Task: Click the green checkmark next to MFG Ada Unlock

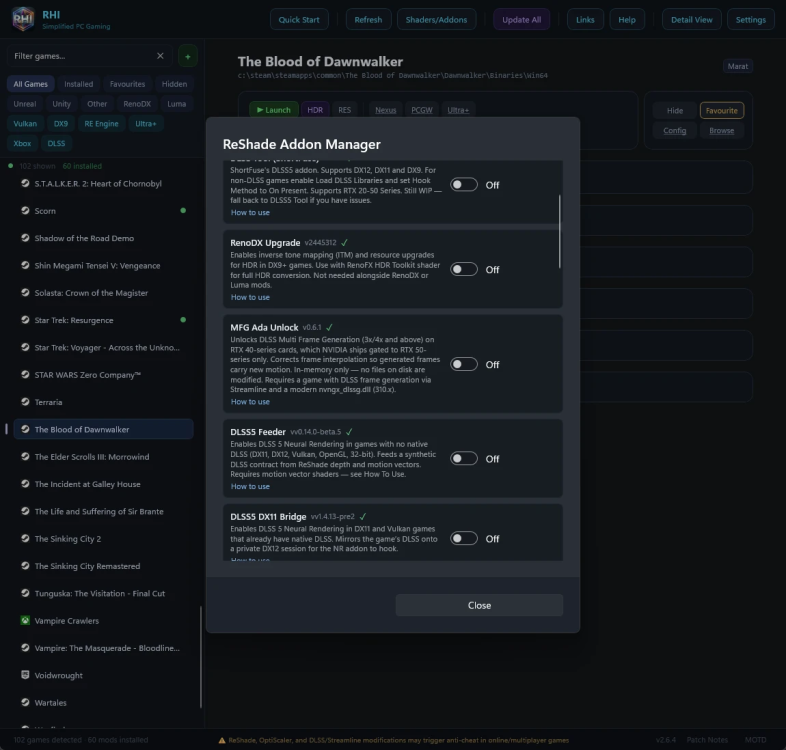Action: coord(329,327)
